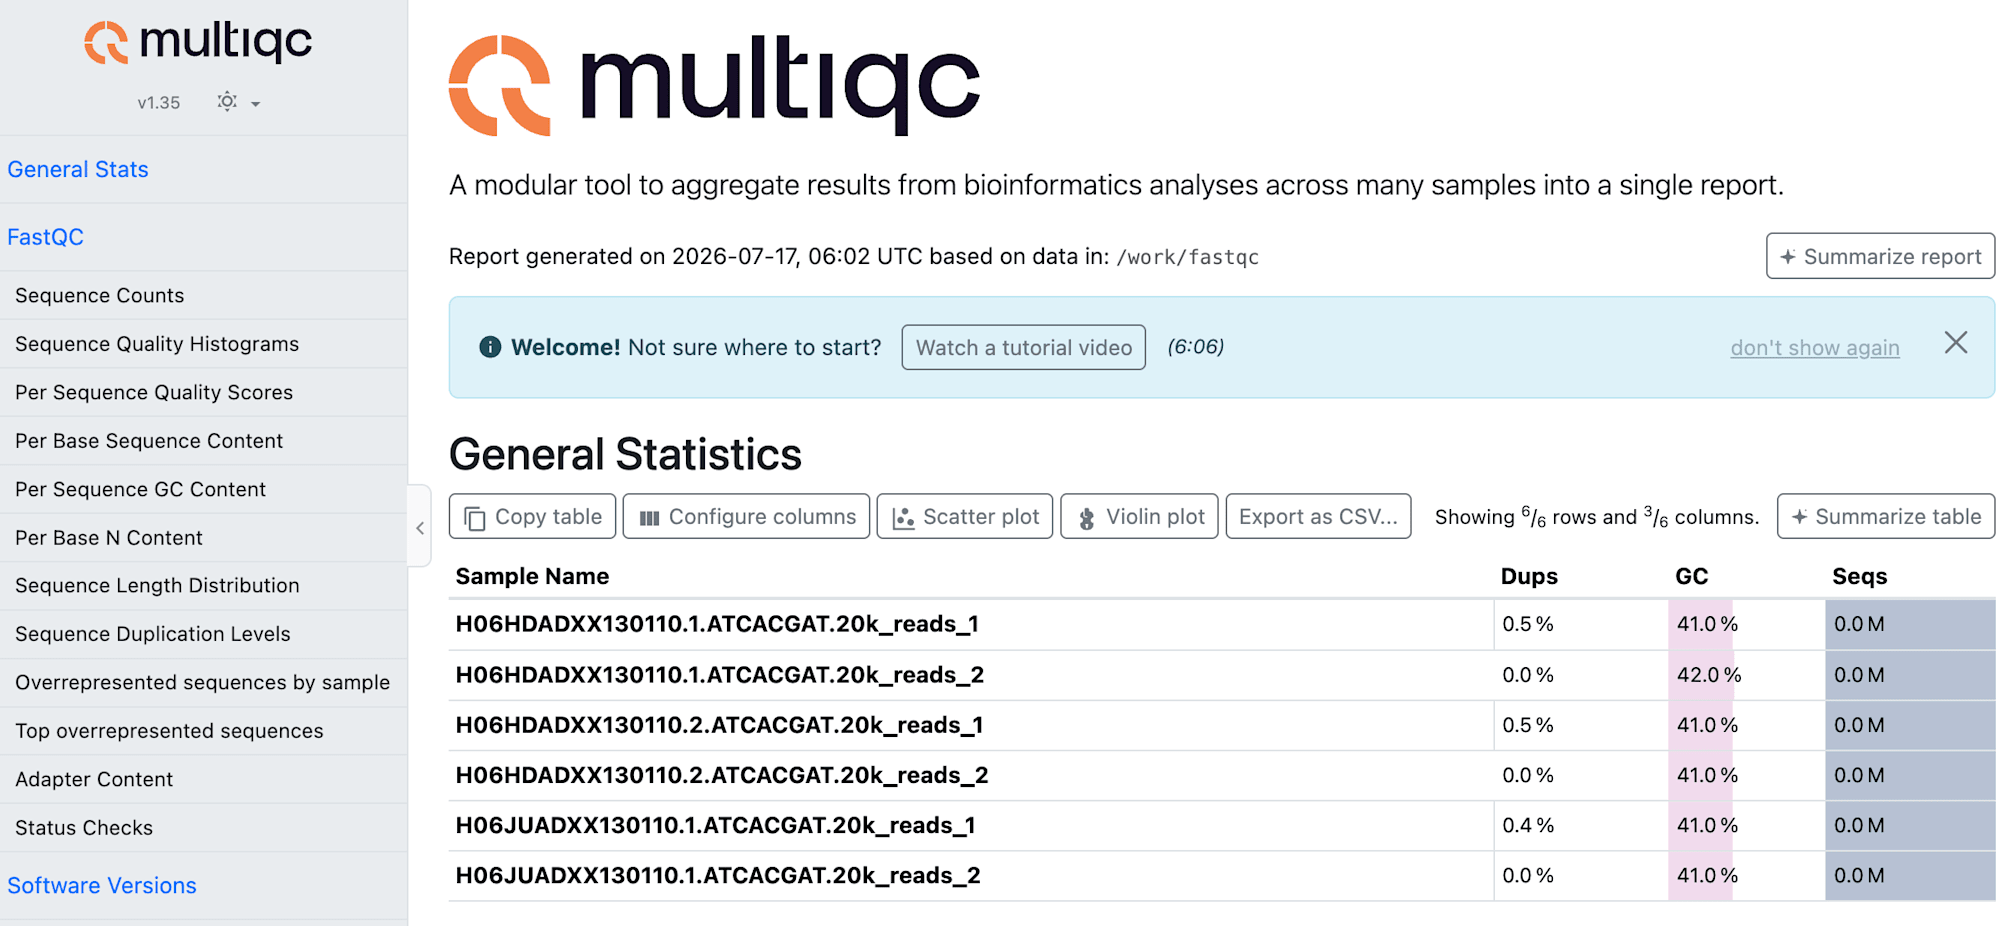This screenshot has height=926, width=2000.
Task: Jump to Software Versions section
Action: (x=102, y=885)
